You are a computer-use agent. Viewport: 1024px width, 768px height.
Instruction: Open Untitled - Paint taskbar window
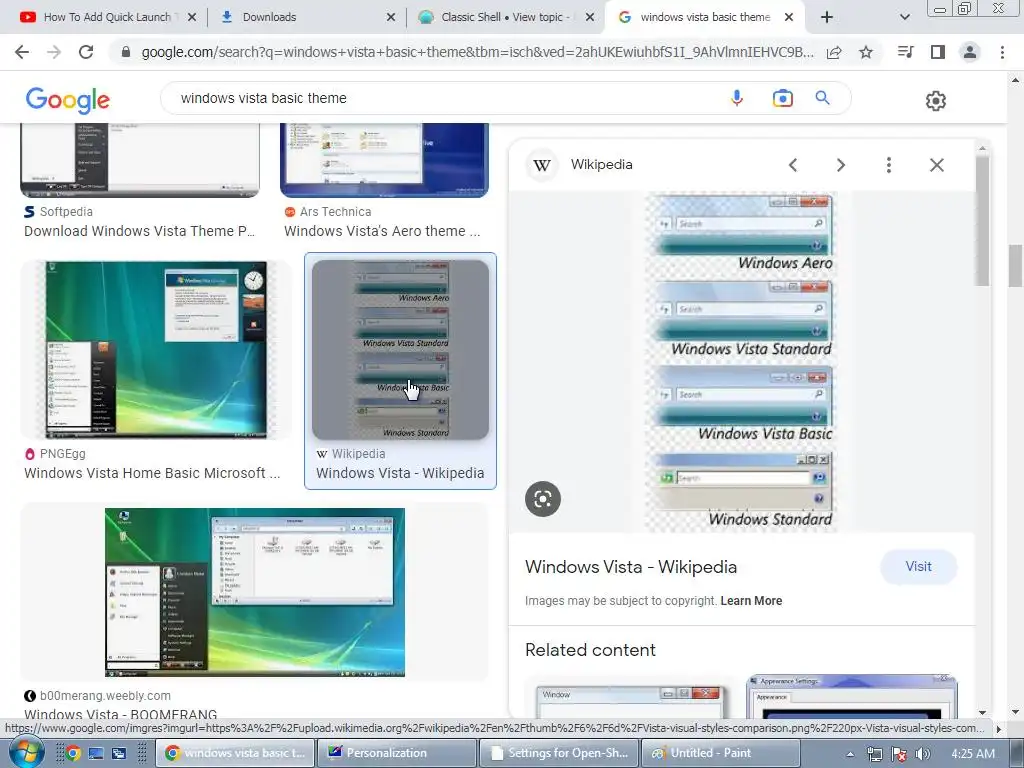coord(721,753)
